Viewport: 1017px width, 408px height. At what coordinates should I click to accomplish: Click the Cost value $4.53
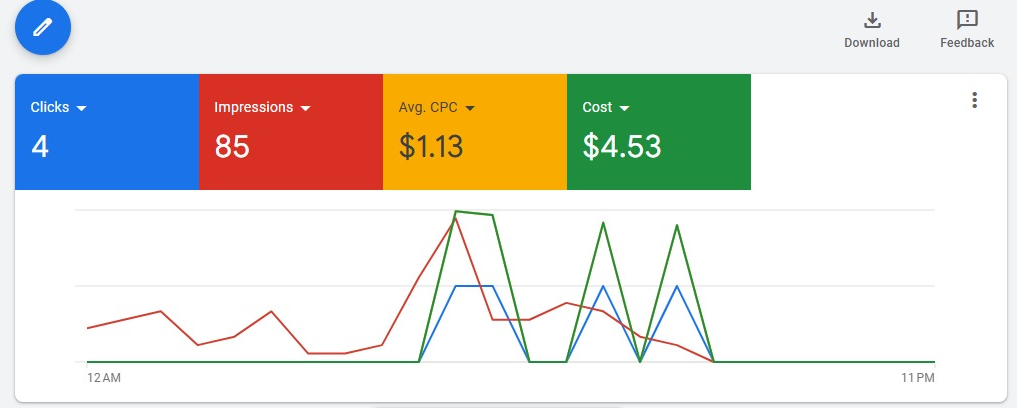(622, 147)
